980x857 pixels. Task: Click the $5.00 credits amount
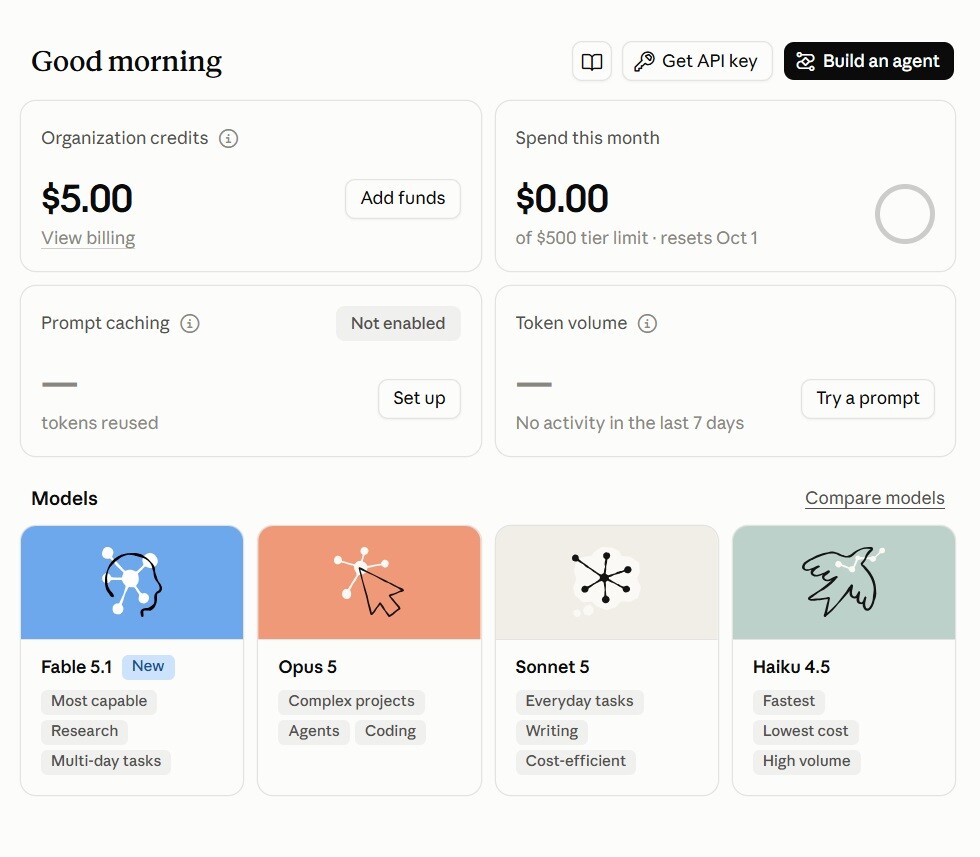87,199
